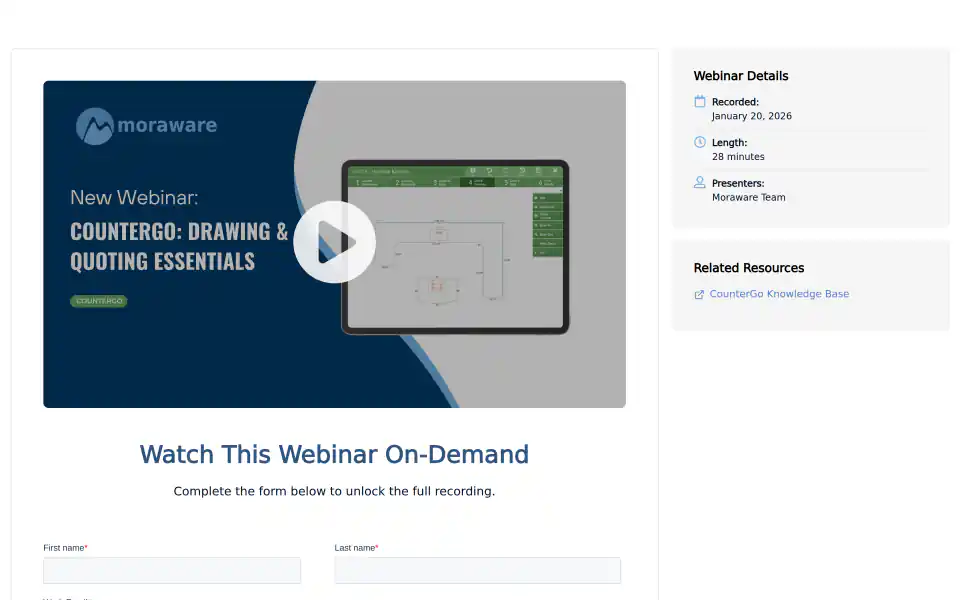Click the person icon next to Presenters

click(700, 182)
